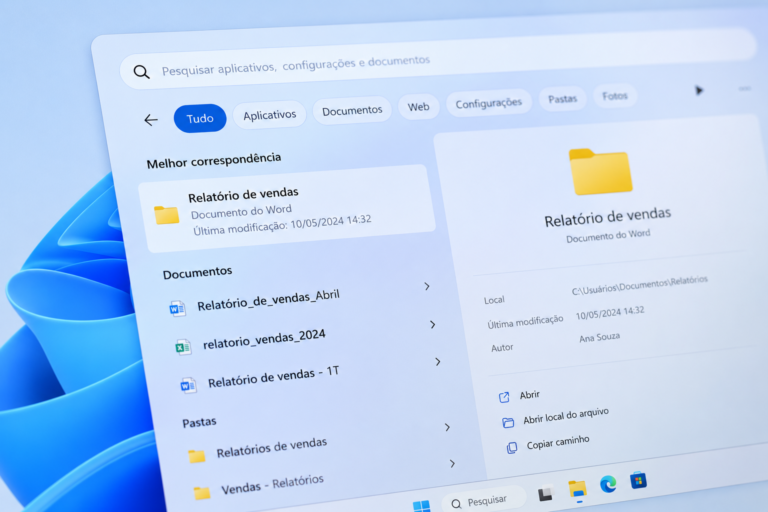
Task: Show more filters with the arrow
Action: [x=698, y=90]
